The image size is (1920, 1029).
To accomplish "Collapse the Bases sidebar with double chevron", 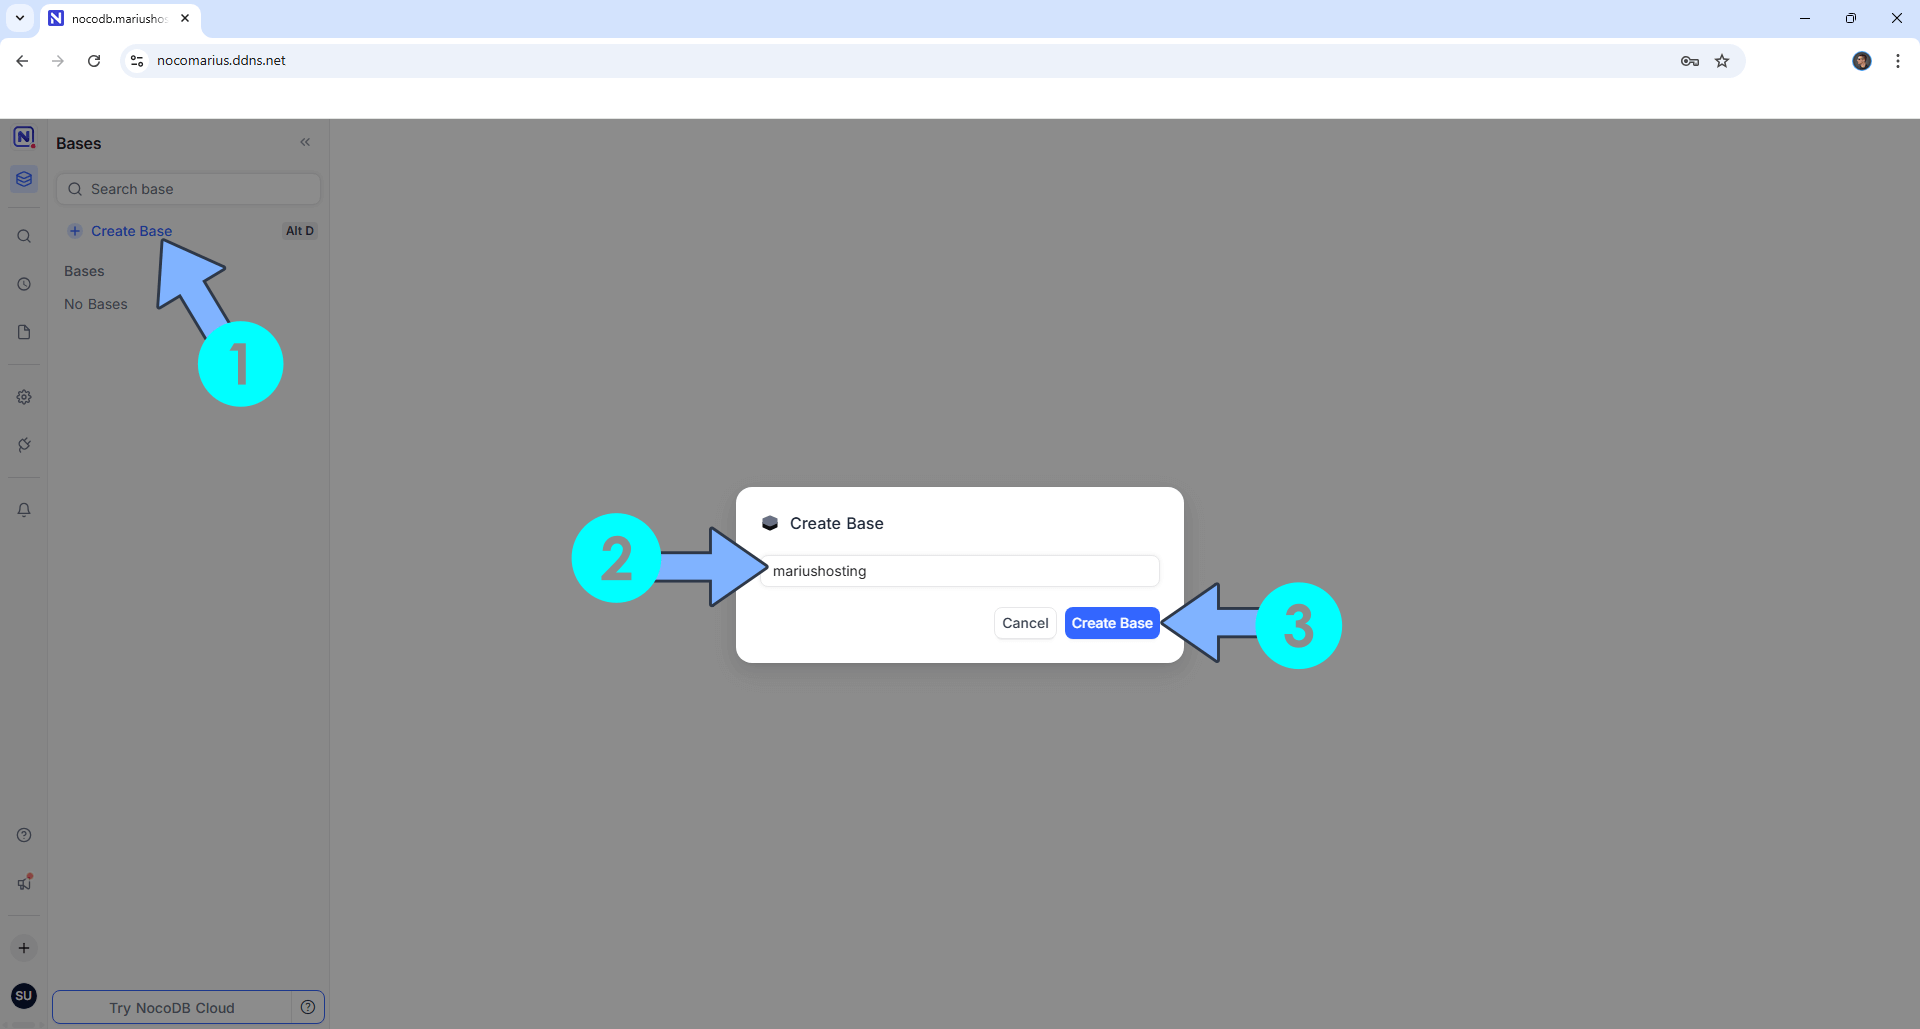I will click(305, 141).
